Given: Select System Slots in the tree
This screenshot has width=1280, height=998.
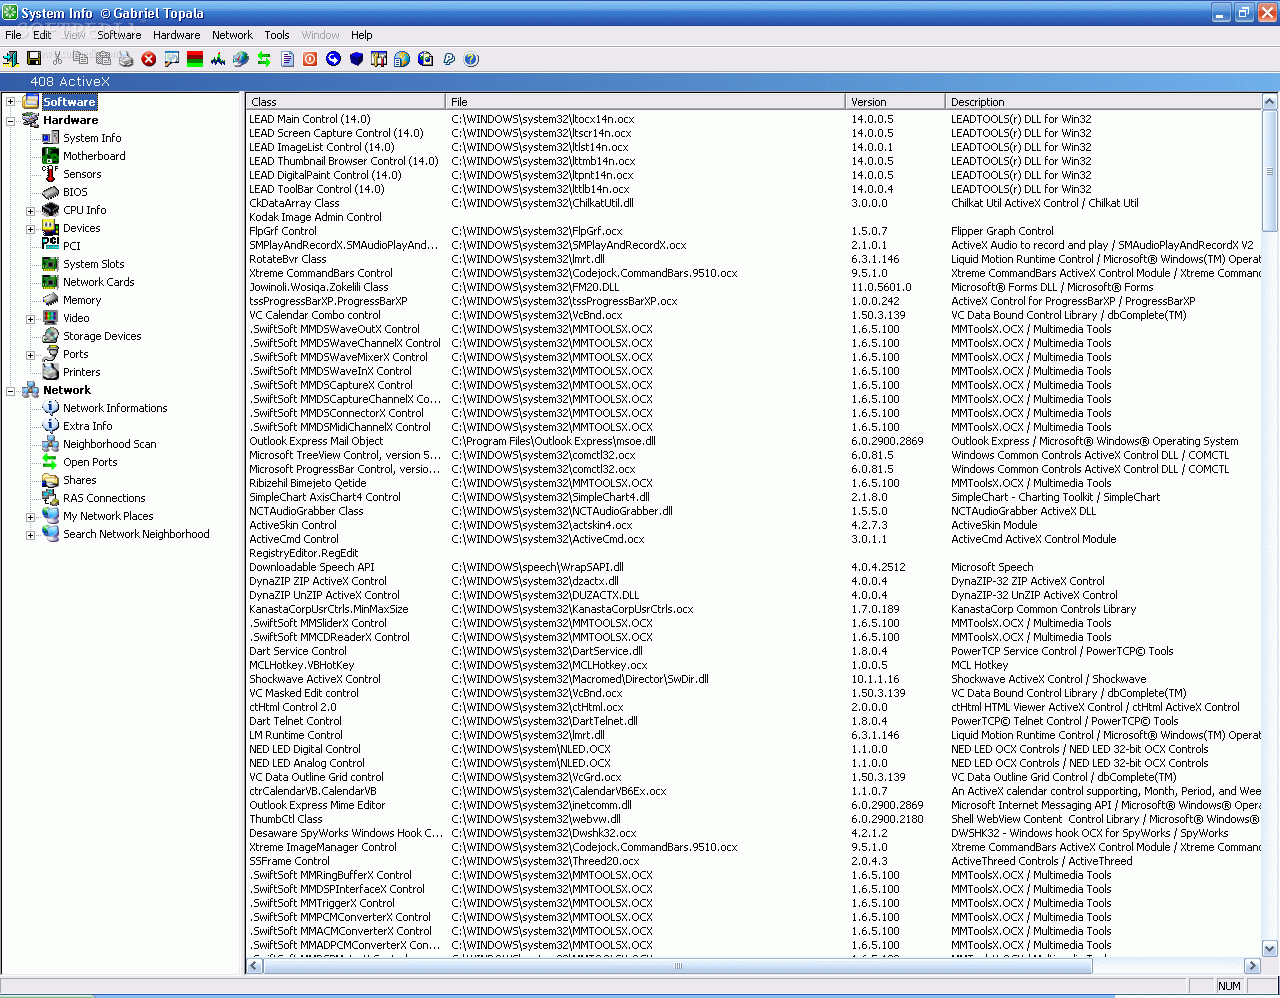Looking at the screenshot, I should [x=94, y=264].
